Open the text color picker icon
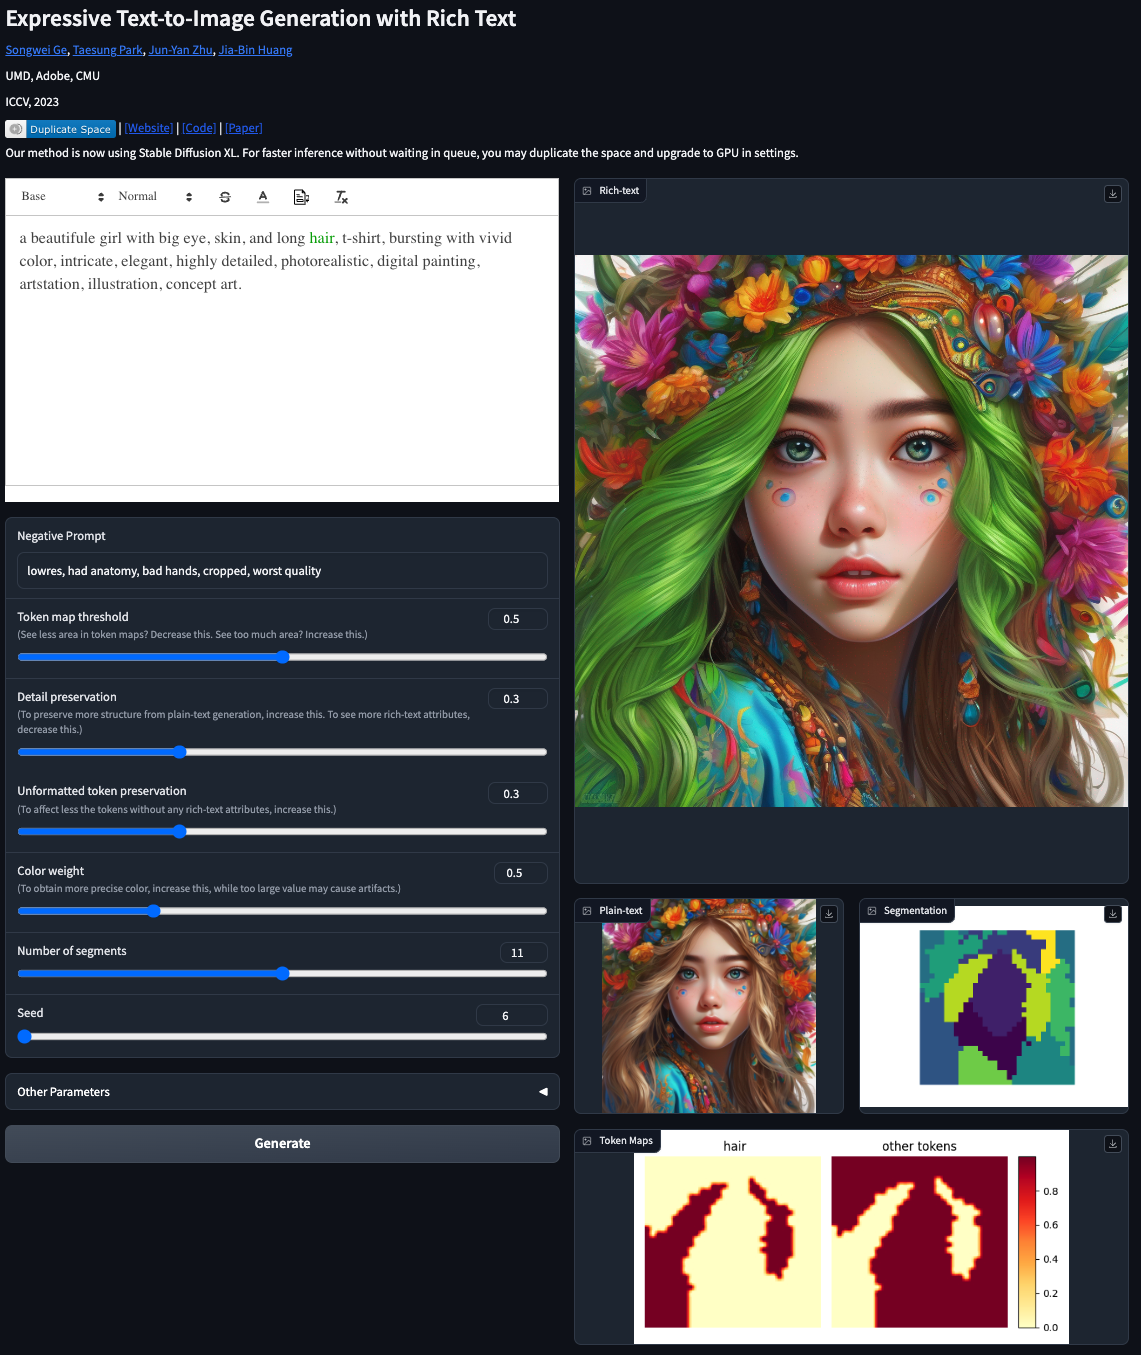Viewport: 1141px width, 1355px height. coord(263,197)
